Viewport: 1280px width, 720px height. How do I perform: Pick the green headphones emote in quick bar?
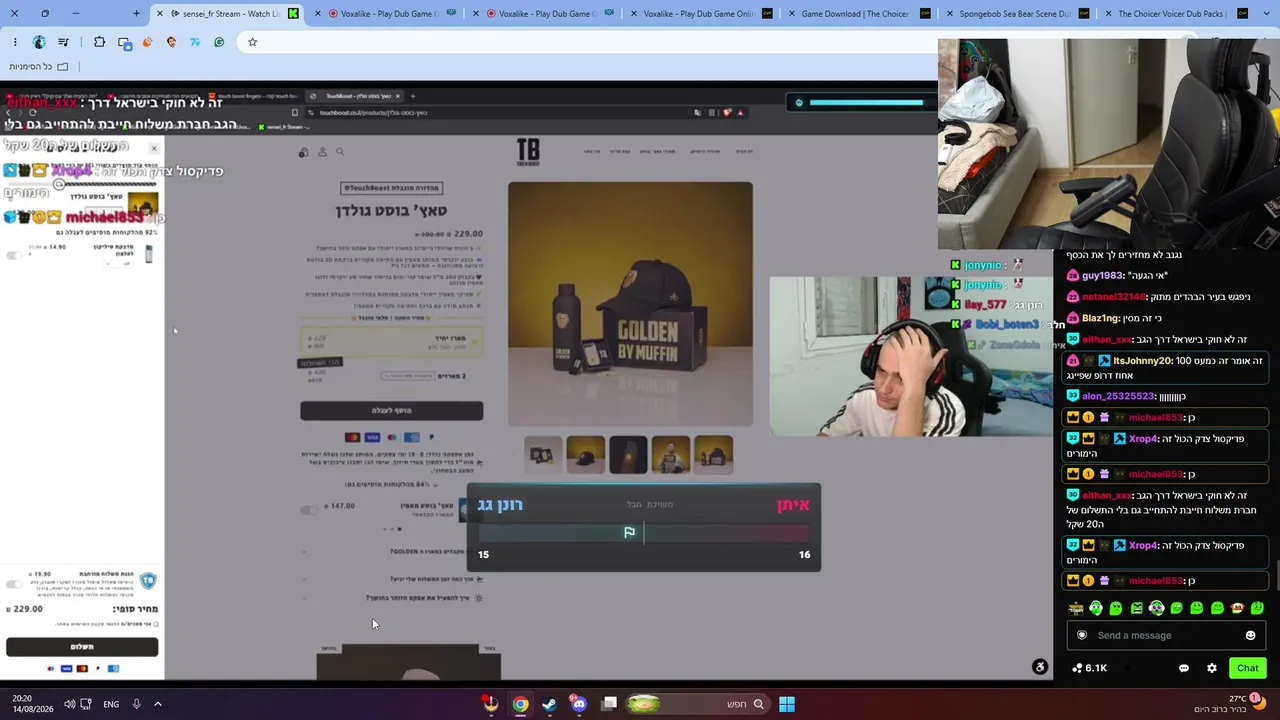(1096, 608)
